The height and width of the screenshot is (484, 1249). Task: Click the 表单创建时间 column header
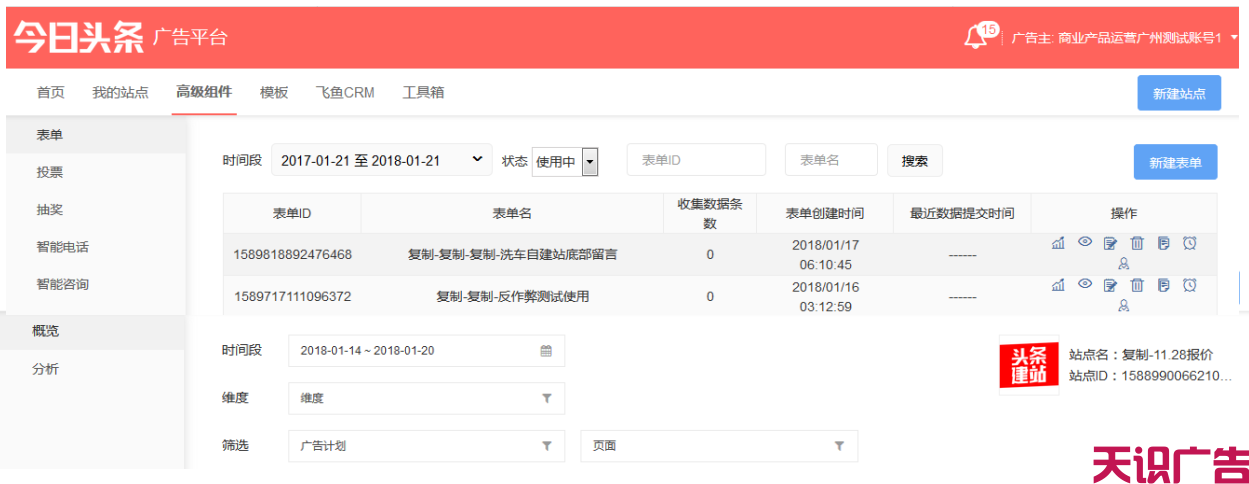pyautogui.click(x=825, y=213)
